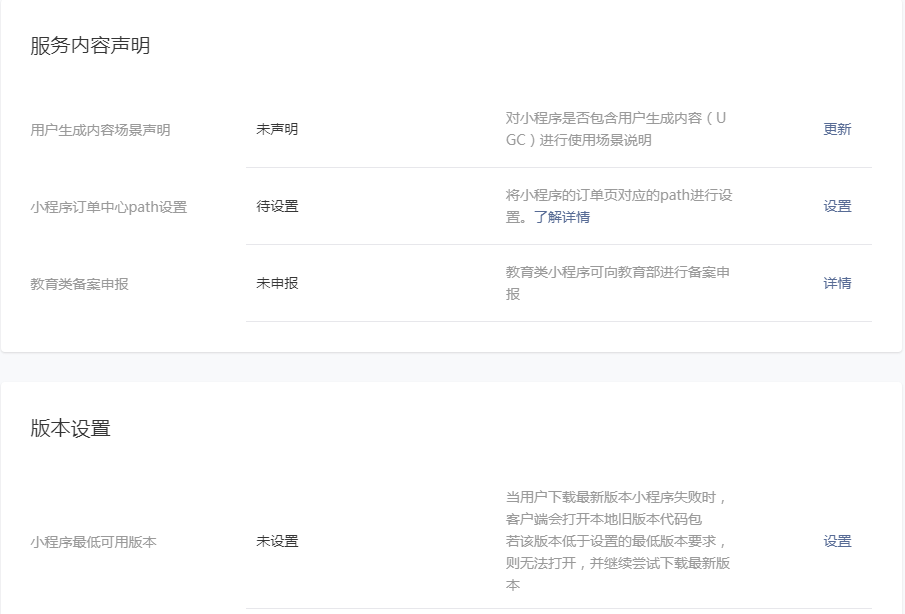Click 详情 link for 教育类备案申报
Screen dimensions: 905x614
tap(837, 283)
